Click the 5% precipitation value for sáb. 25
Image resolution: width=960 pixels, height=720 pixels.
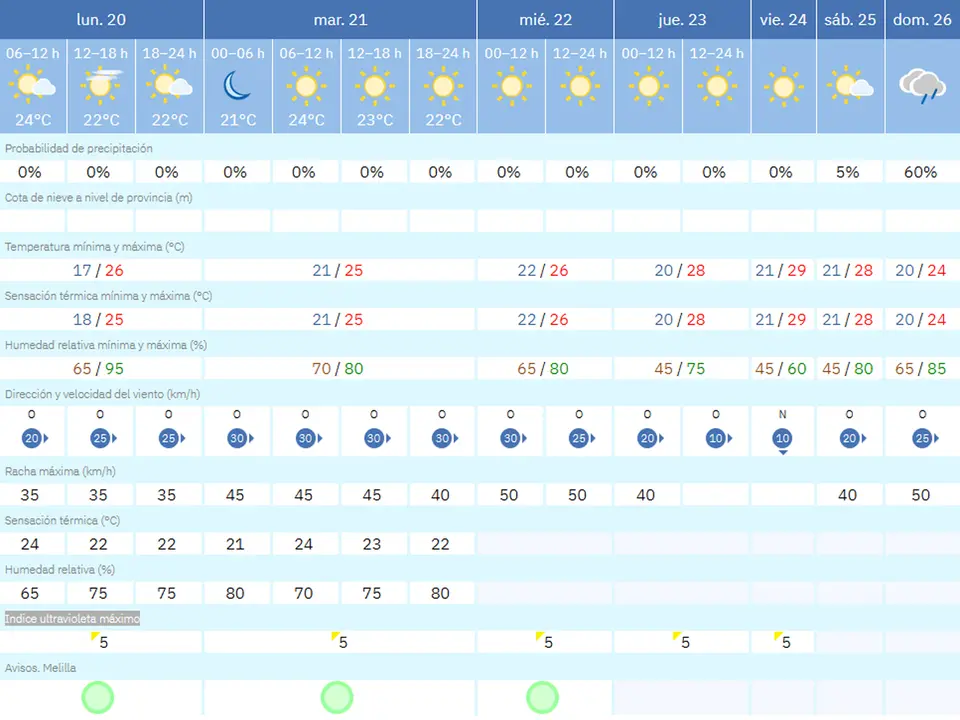pyautogui.click(x=847, y=172)
